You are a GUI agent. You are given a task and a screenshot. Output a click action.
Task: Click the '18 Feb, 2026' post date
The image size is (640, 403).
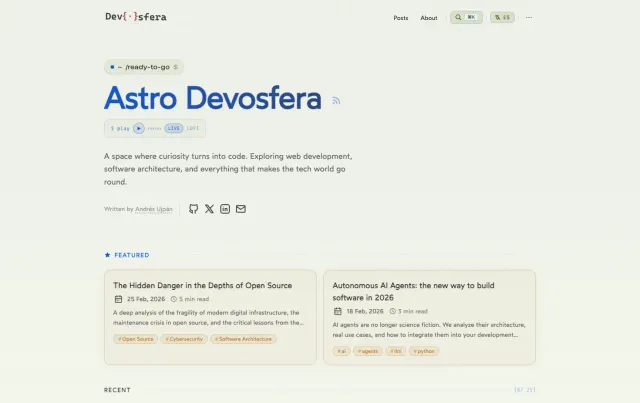[365, 311]
